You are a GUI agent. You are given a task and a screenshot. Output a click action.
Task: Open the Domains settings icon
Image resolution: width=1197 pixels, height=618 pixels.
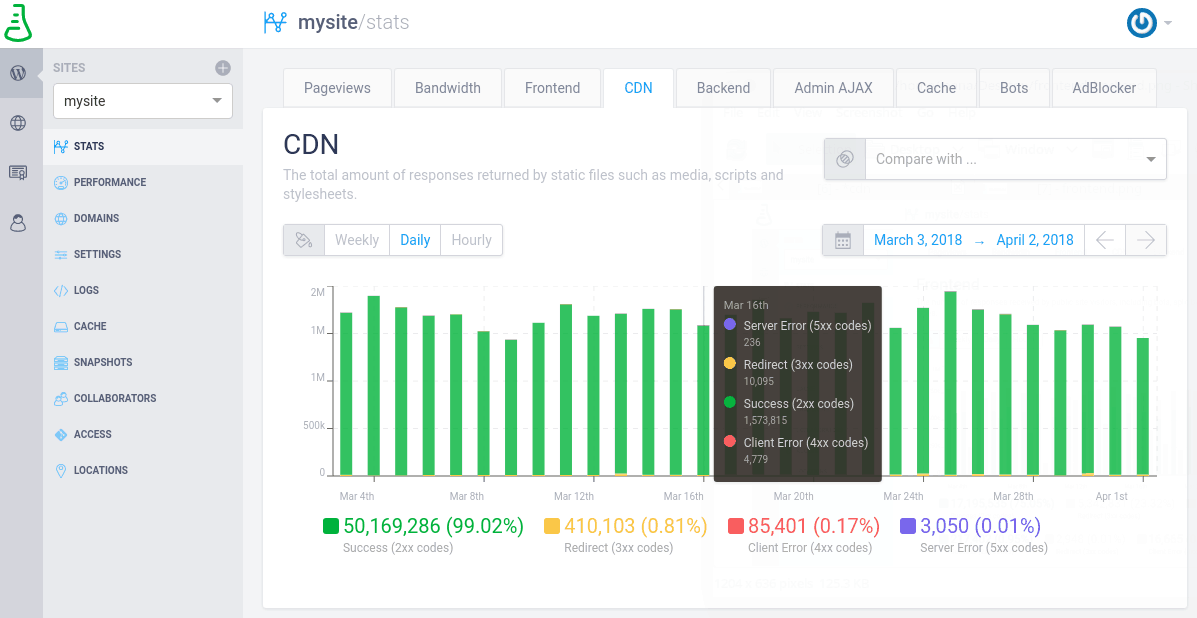pyautogui.click(x=60, y=218)
